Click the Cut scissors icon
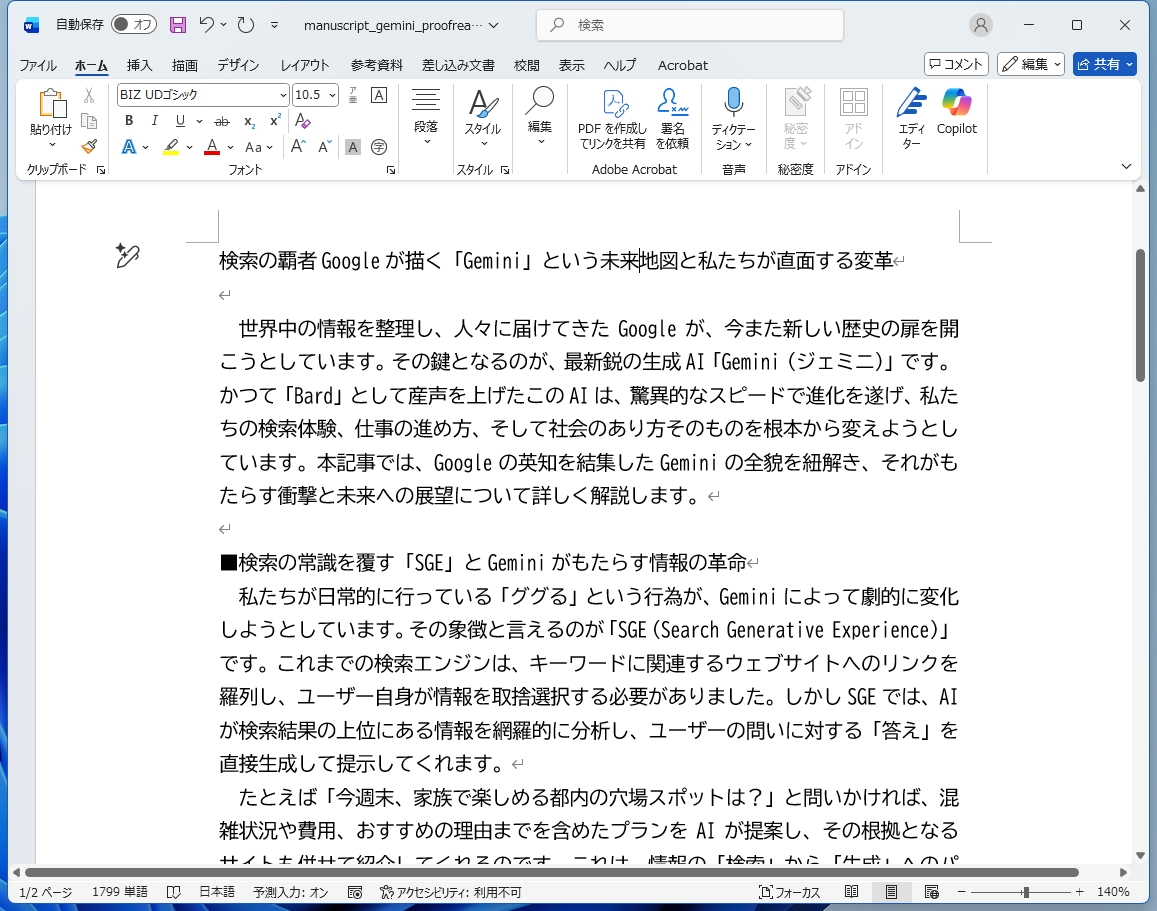This screenshot has height=911, width=1157. click(x=89, y=95)
